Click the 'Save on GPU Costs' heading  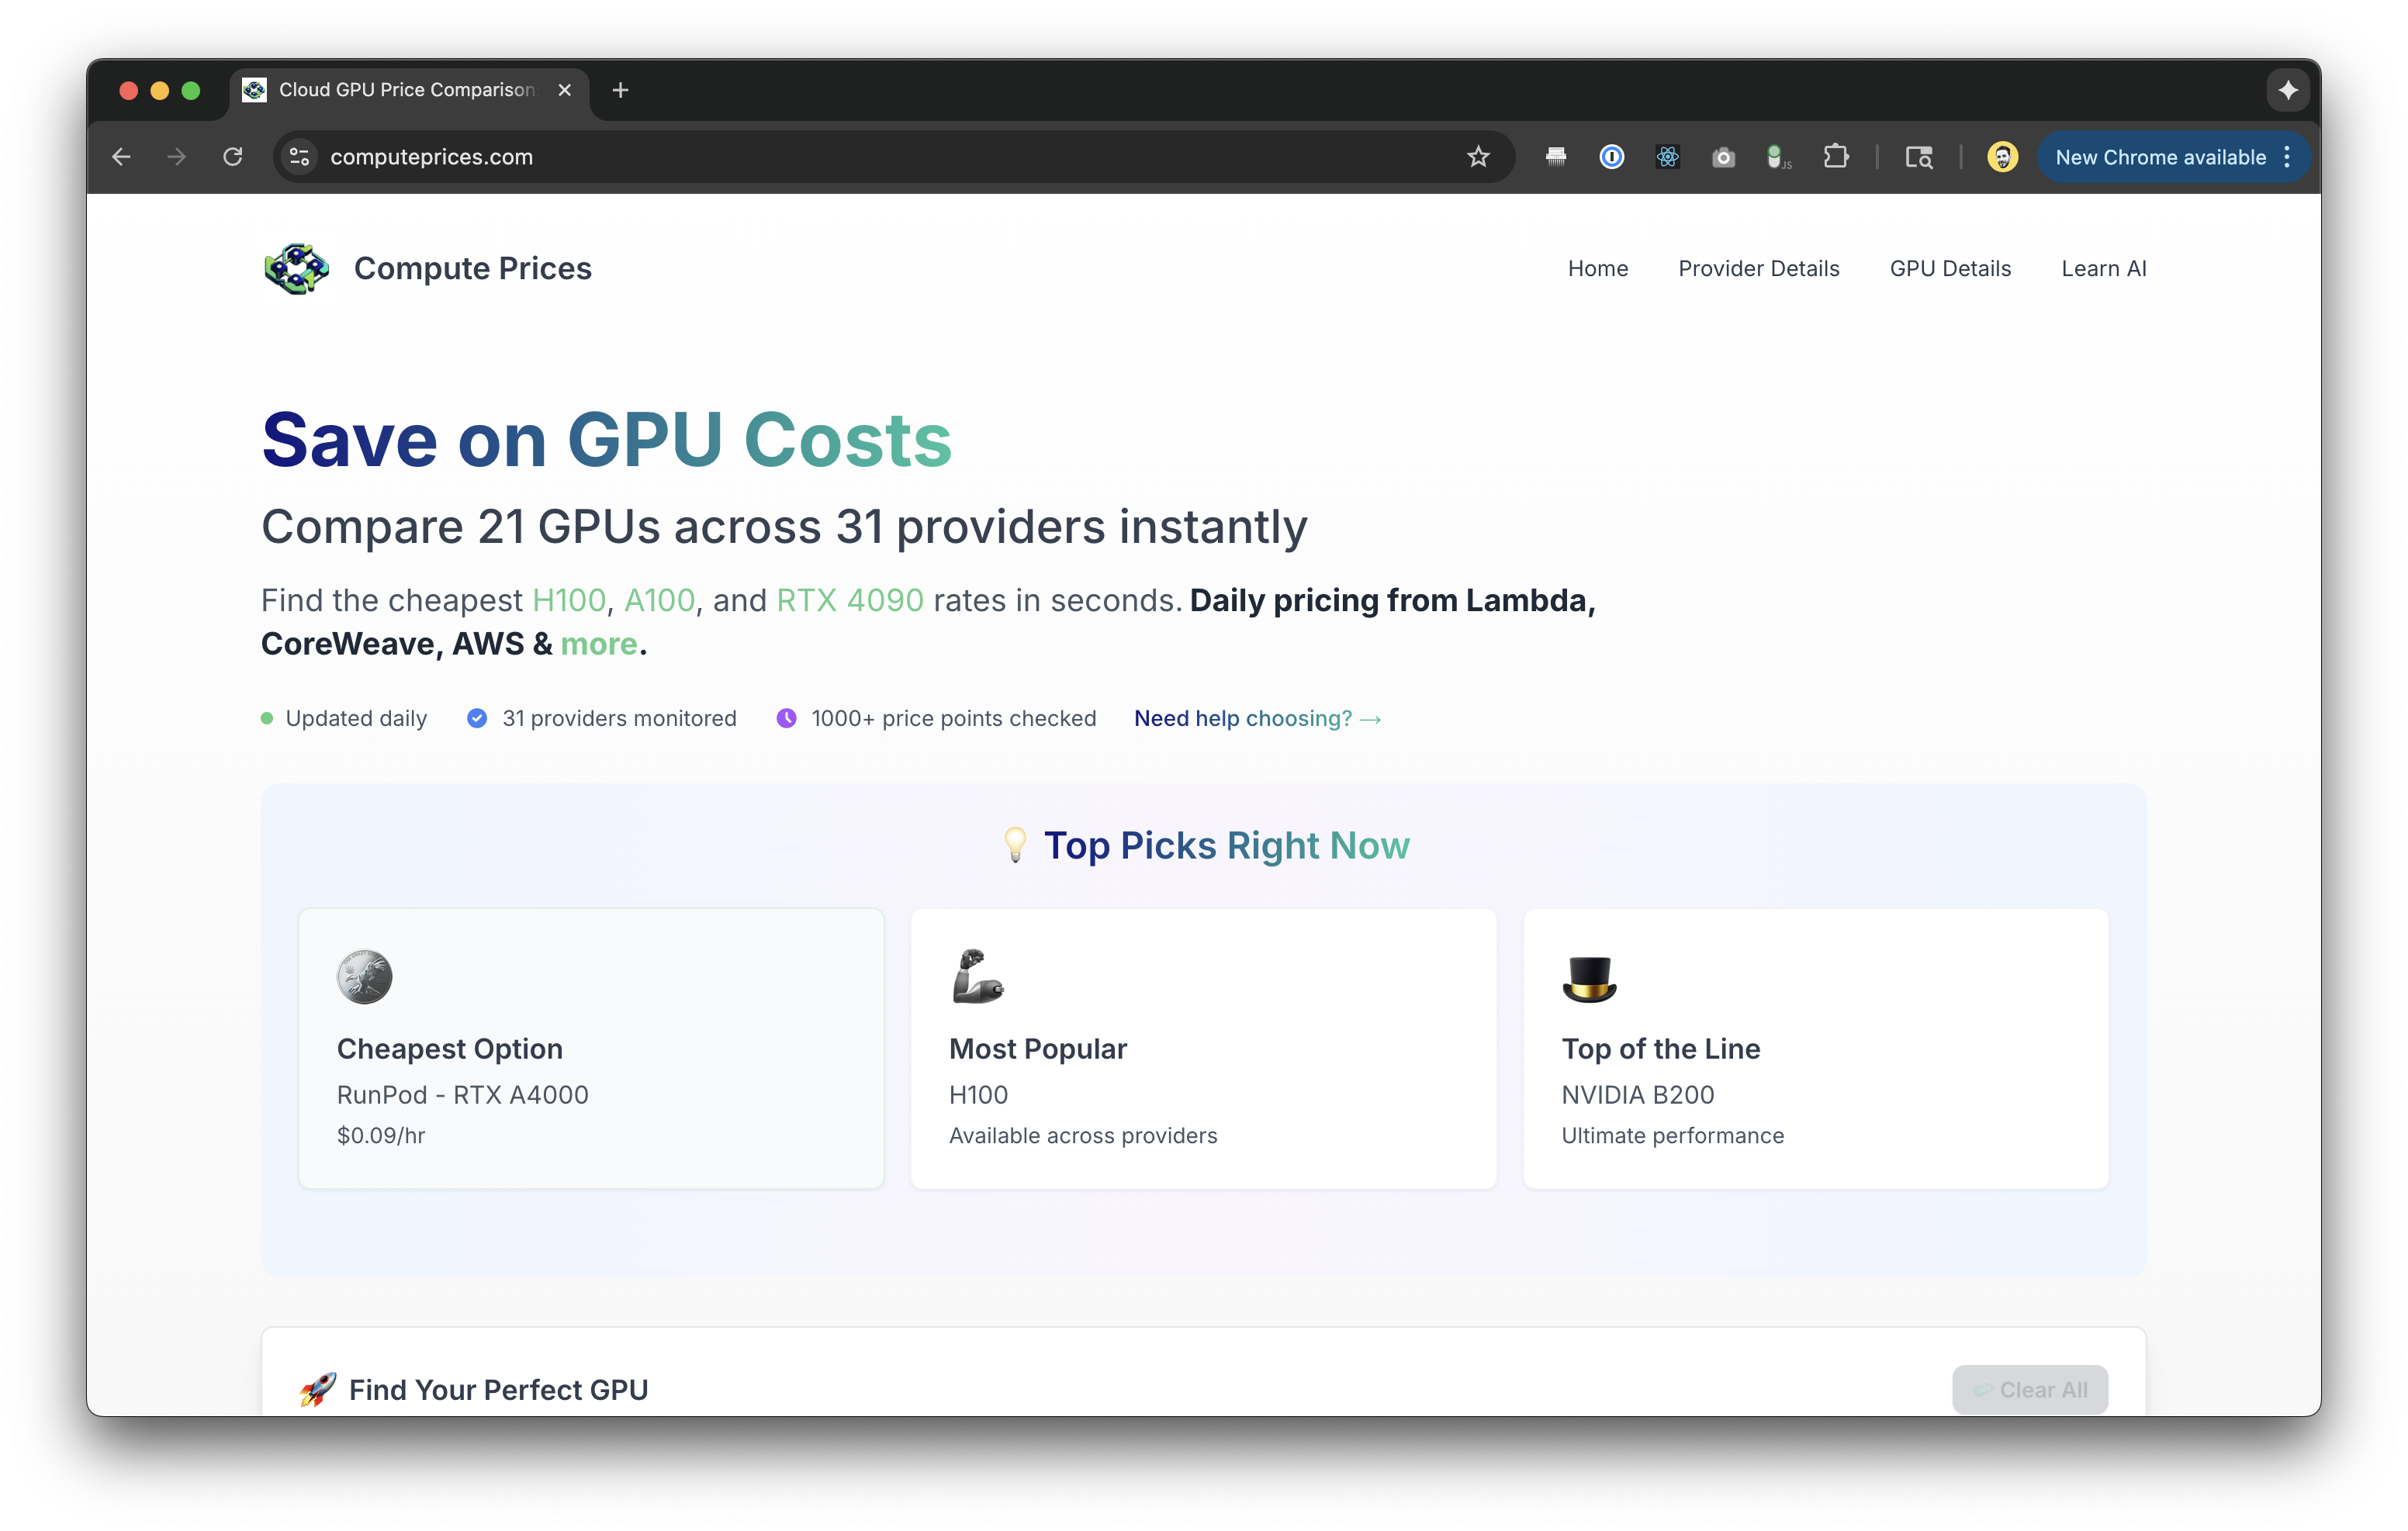pos(606,440)
